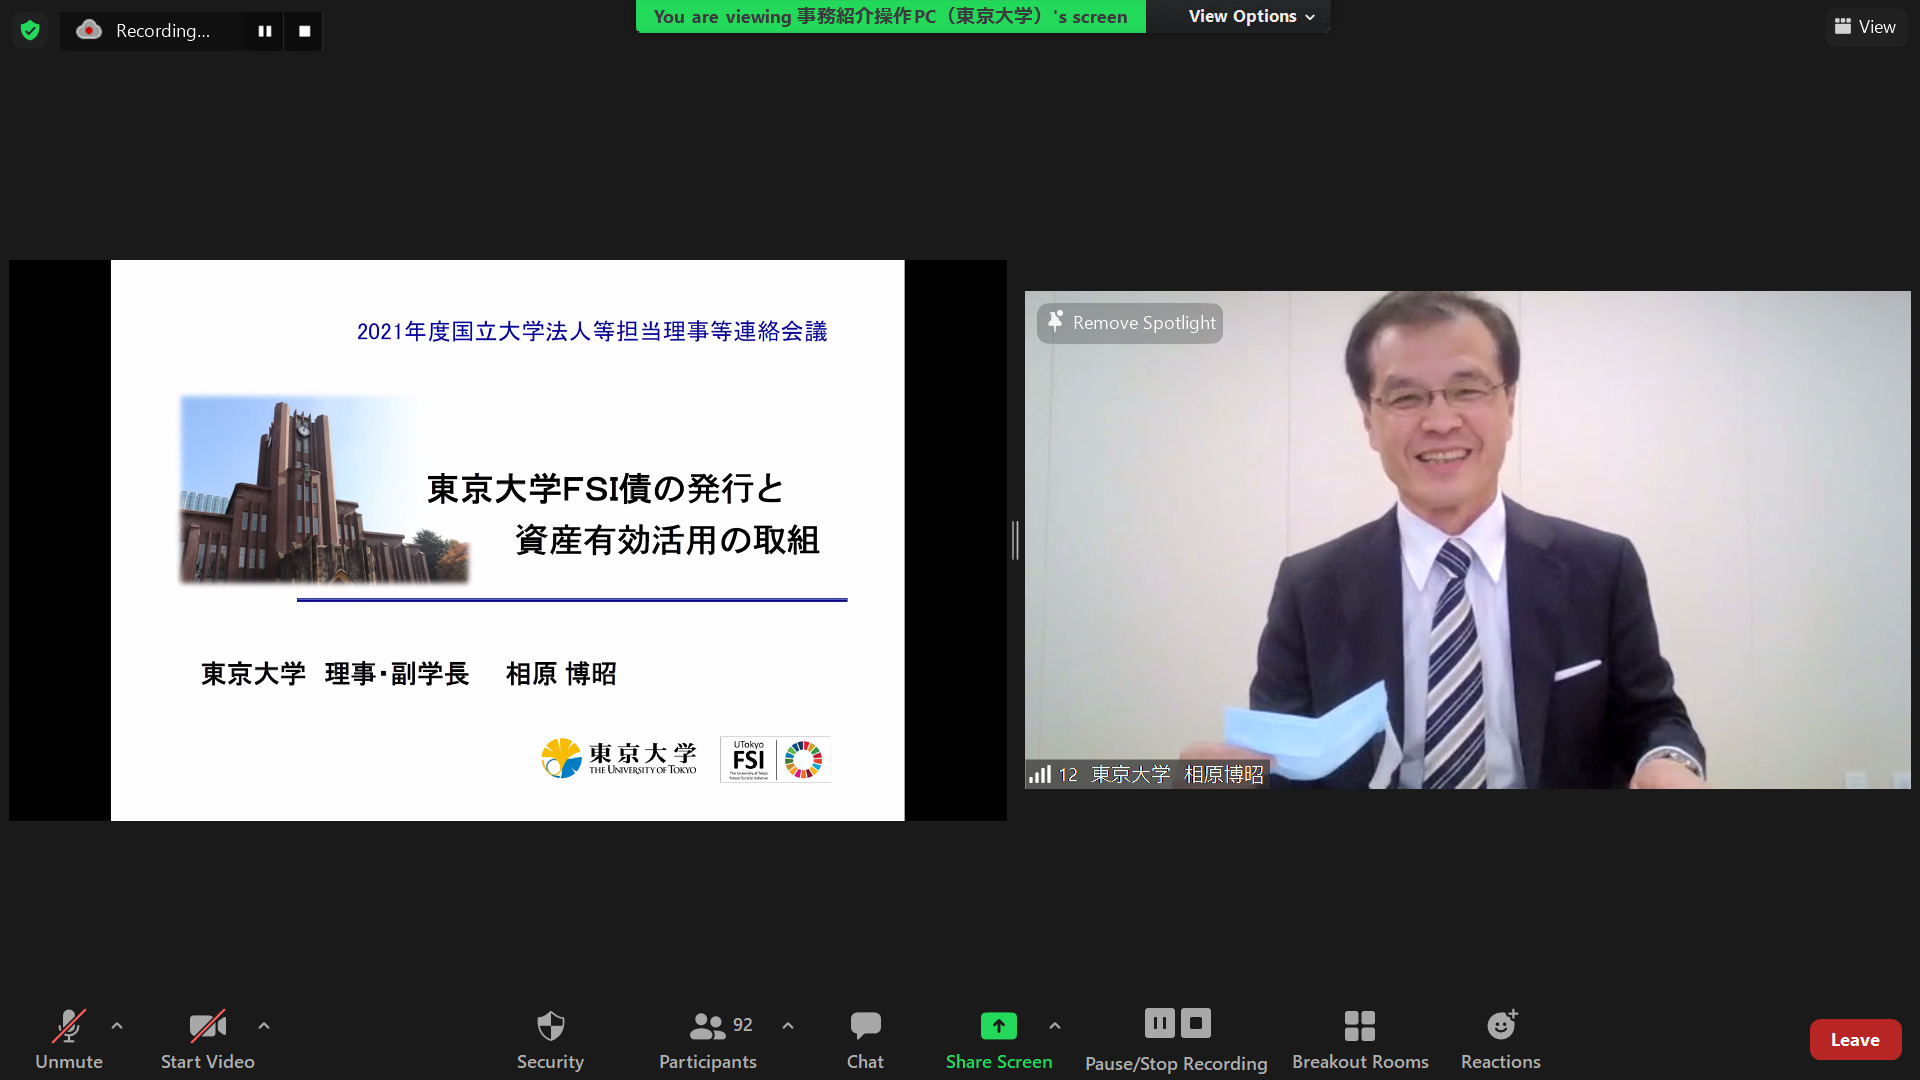Start Video camera toggle
The width and height of the screenshot is (1920, 1080).
point(207,1040)
